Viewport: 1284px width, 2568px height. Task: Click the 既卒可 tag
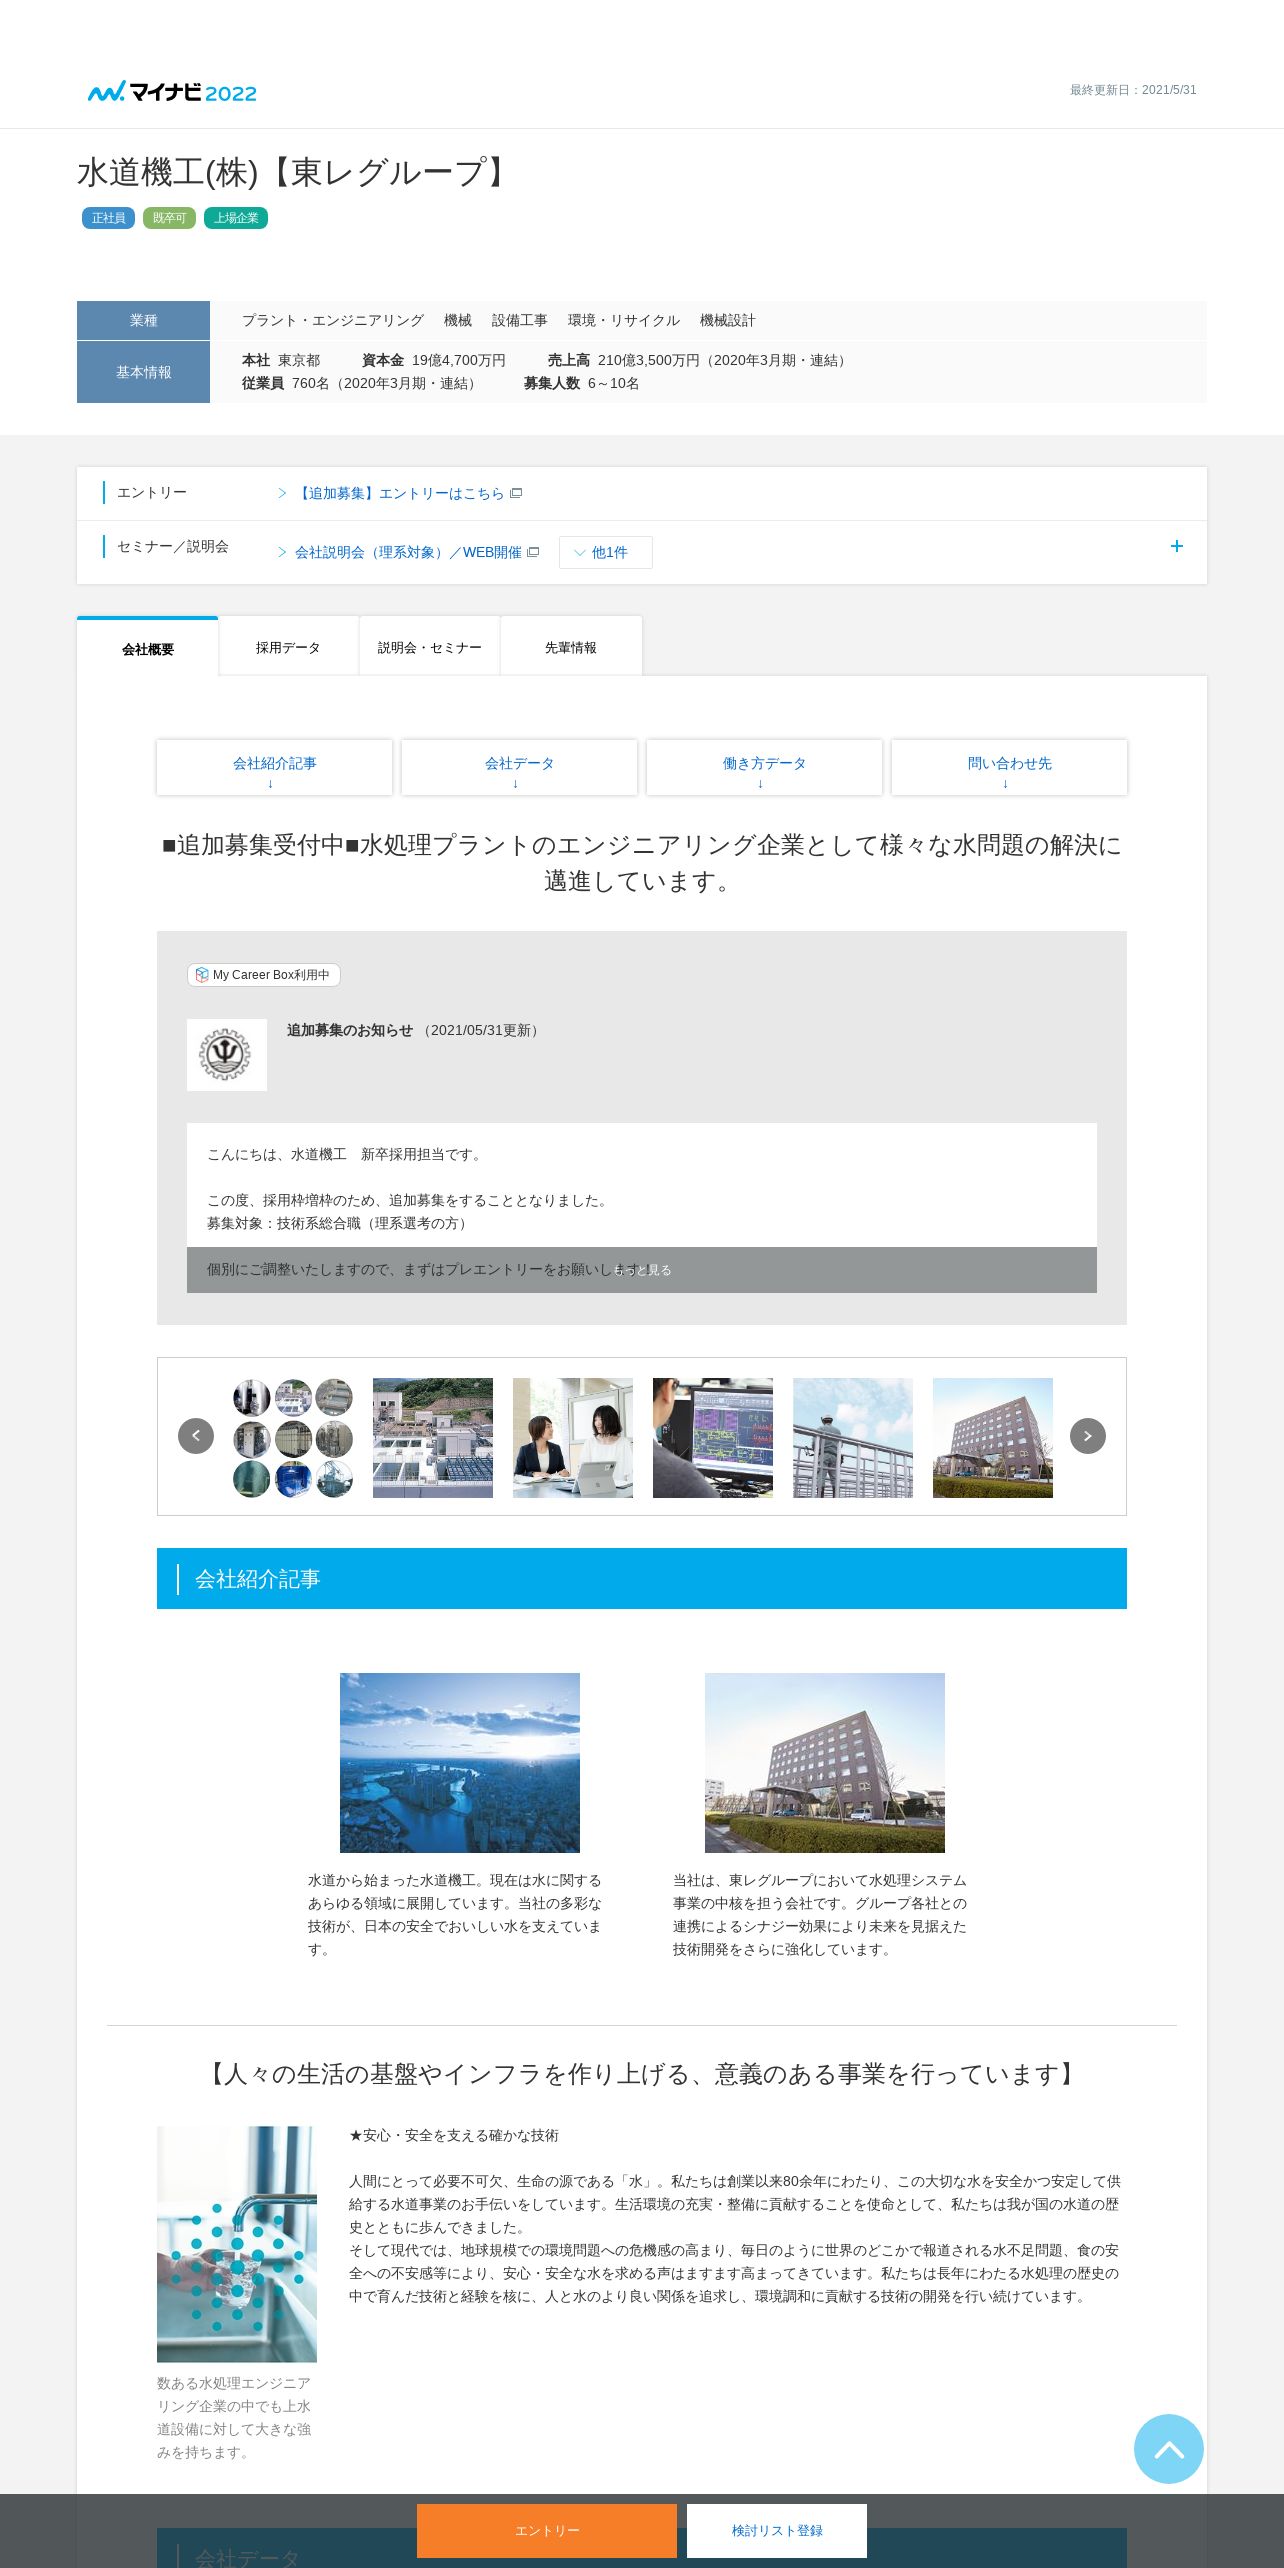click(169, 218)
